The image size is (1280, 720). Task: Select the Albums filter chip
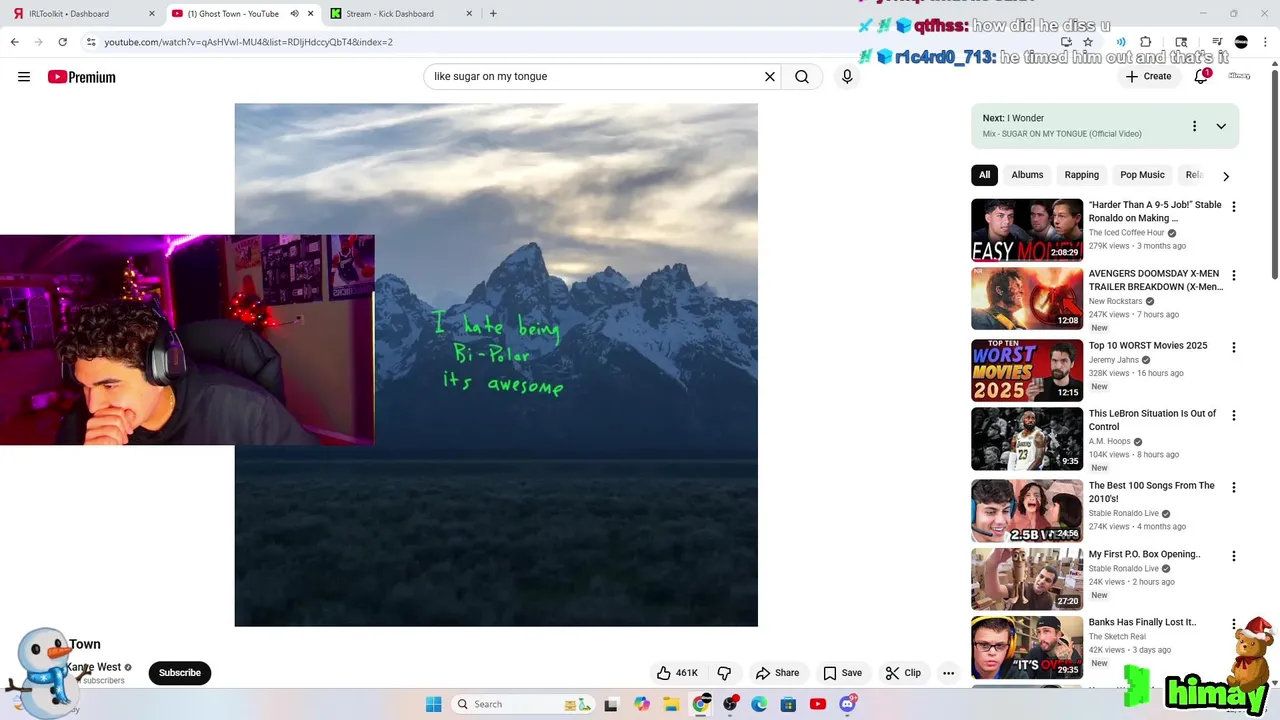(1027, 175)
